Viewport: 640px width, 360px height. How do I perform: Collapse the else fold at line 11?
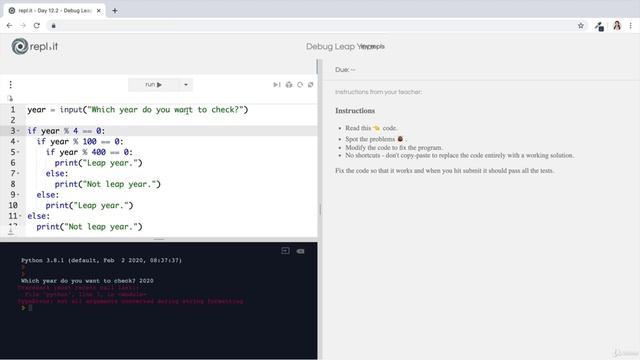click(x=20, y=216)
